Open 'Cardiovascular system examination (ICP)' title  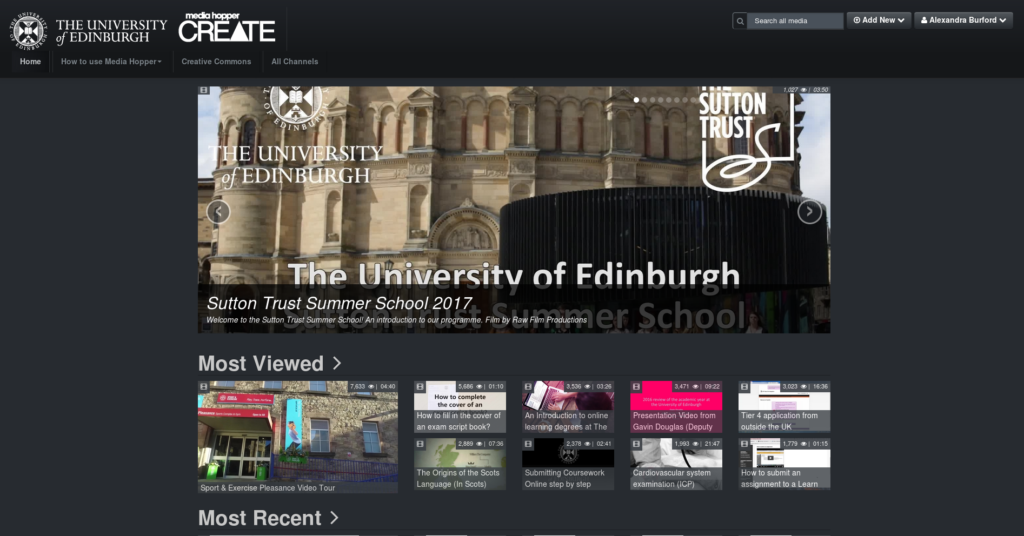click(x=671, y=479)
